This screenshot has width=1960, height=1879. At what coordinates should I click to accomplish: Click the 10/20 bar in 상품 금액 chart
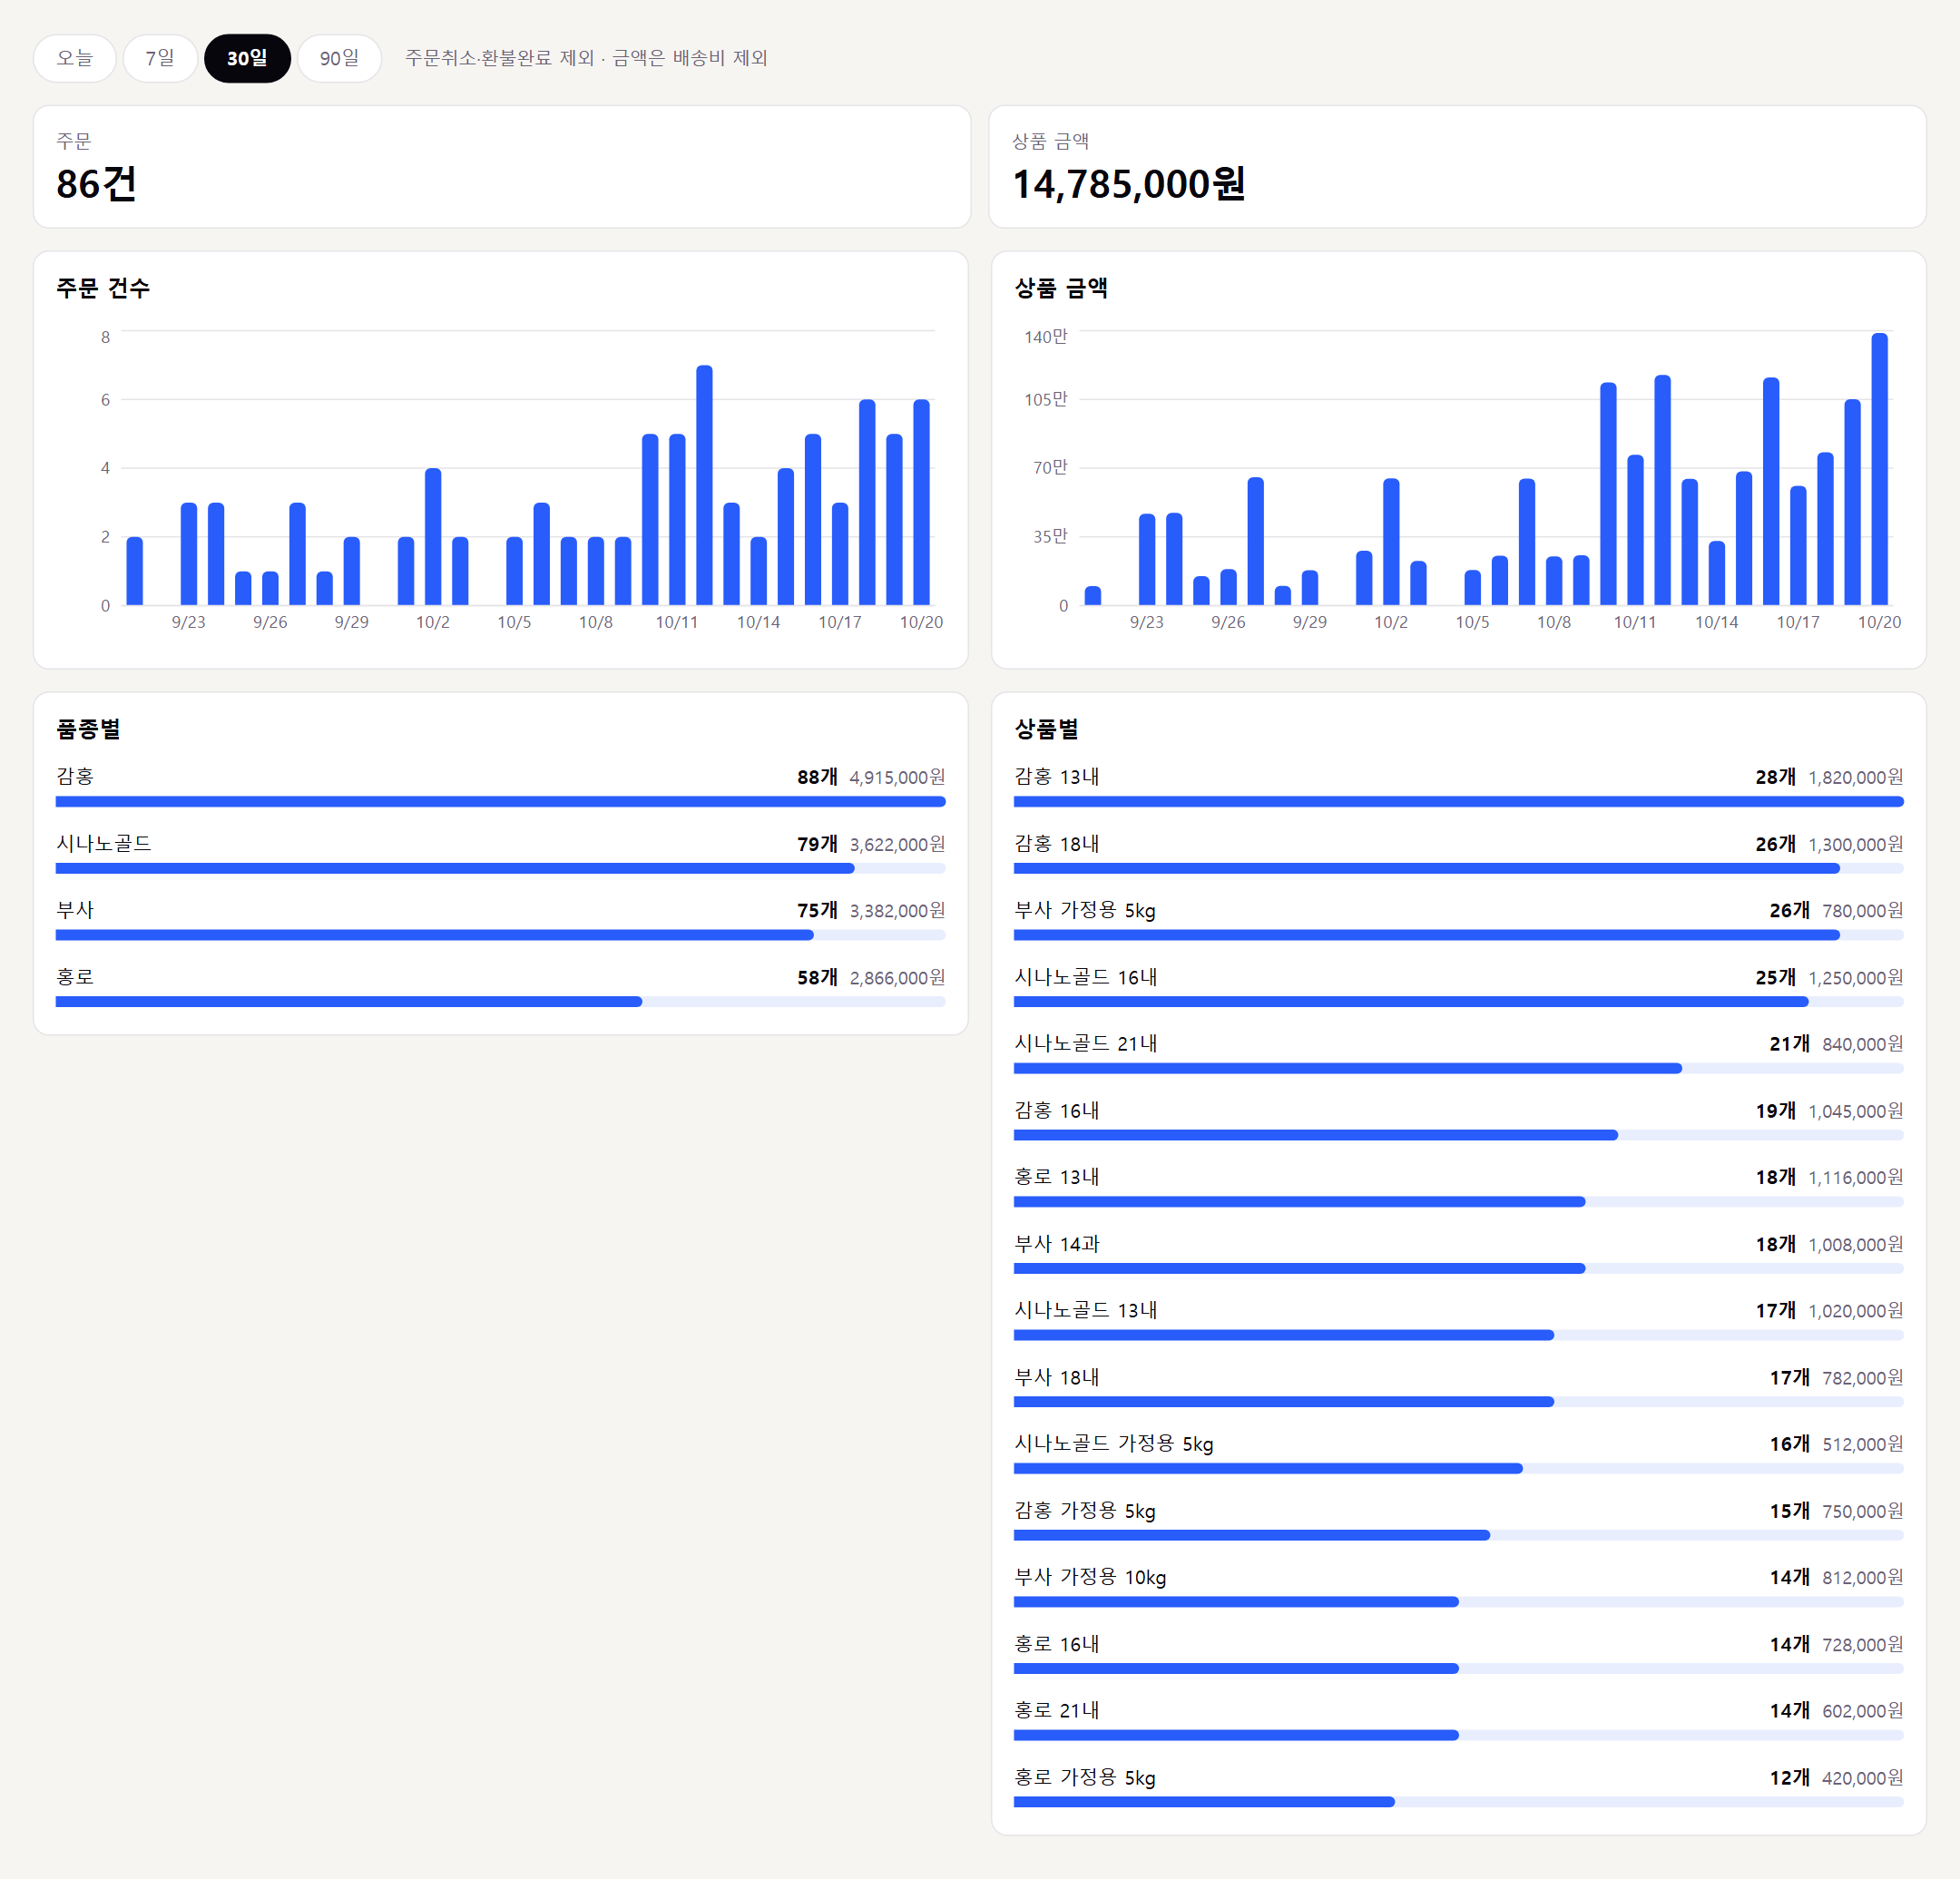tap(1879, 469)
